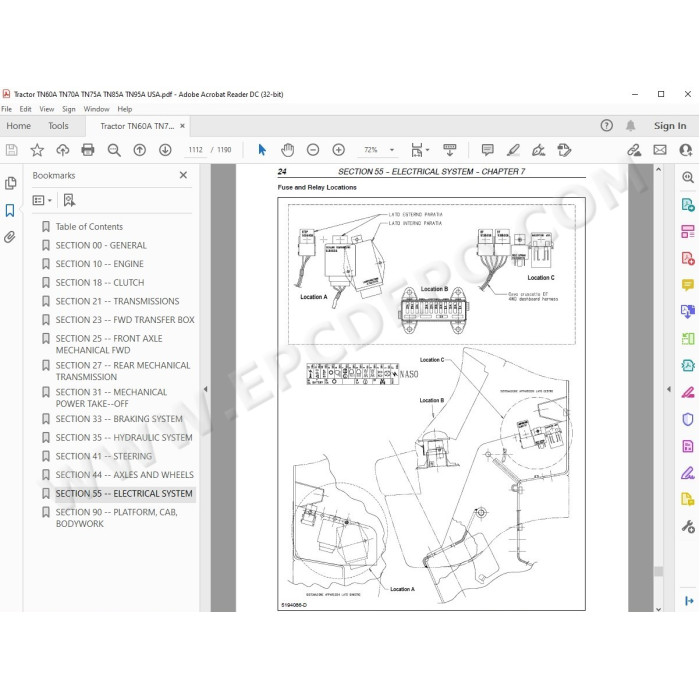Open notifications bell
Viewport: 700px width, 700px height.
[630, 126]
